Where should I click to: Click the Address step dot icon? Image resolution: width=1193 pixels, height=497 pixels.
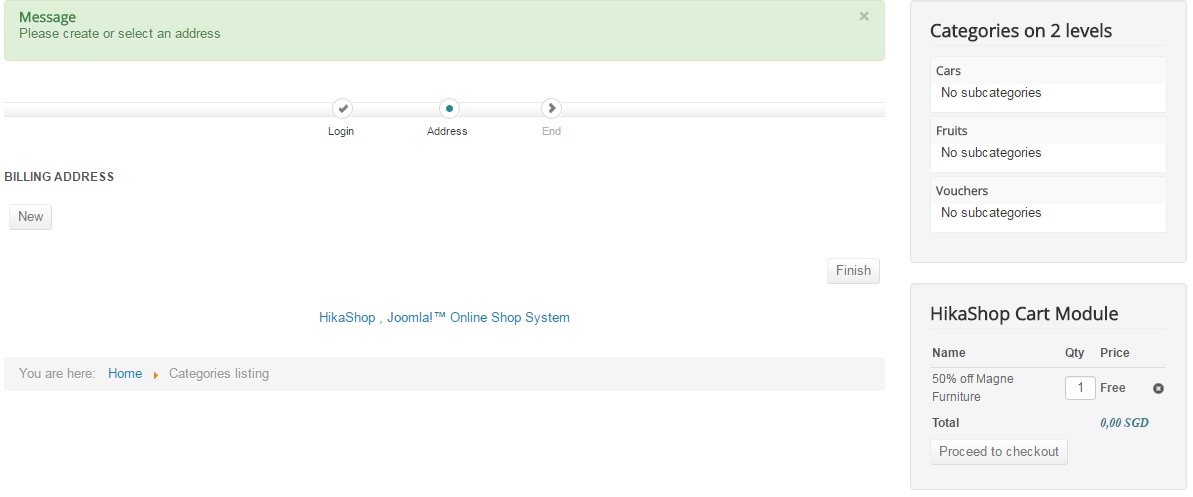pyautogui.click(x=449, y=109)
